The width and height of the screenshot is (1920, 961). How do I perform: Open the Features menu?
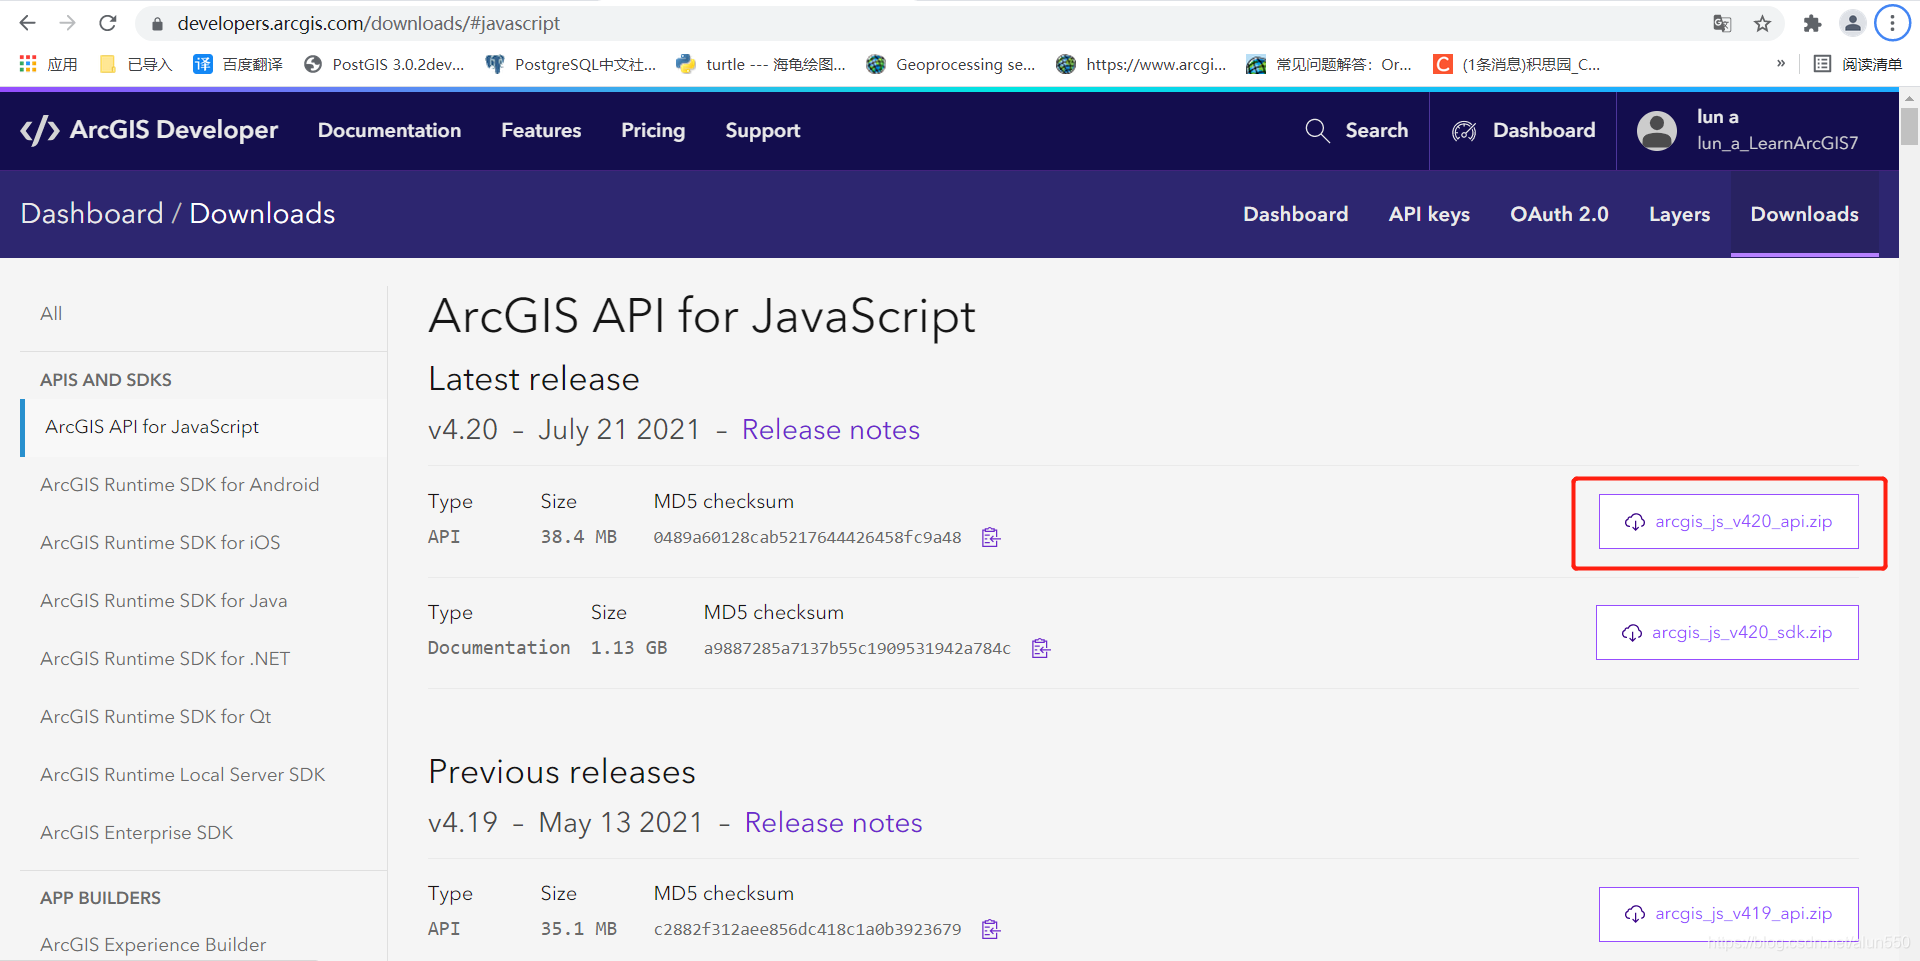point(541,130)
